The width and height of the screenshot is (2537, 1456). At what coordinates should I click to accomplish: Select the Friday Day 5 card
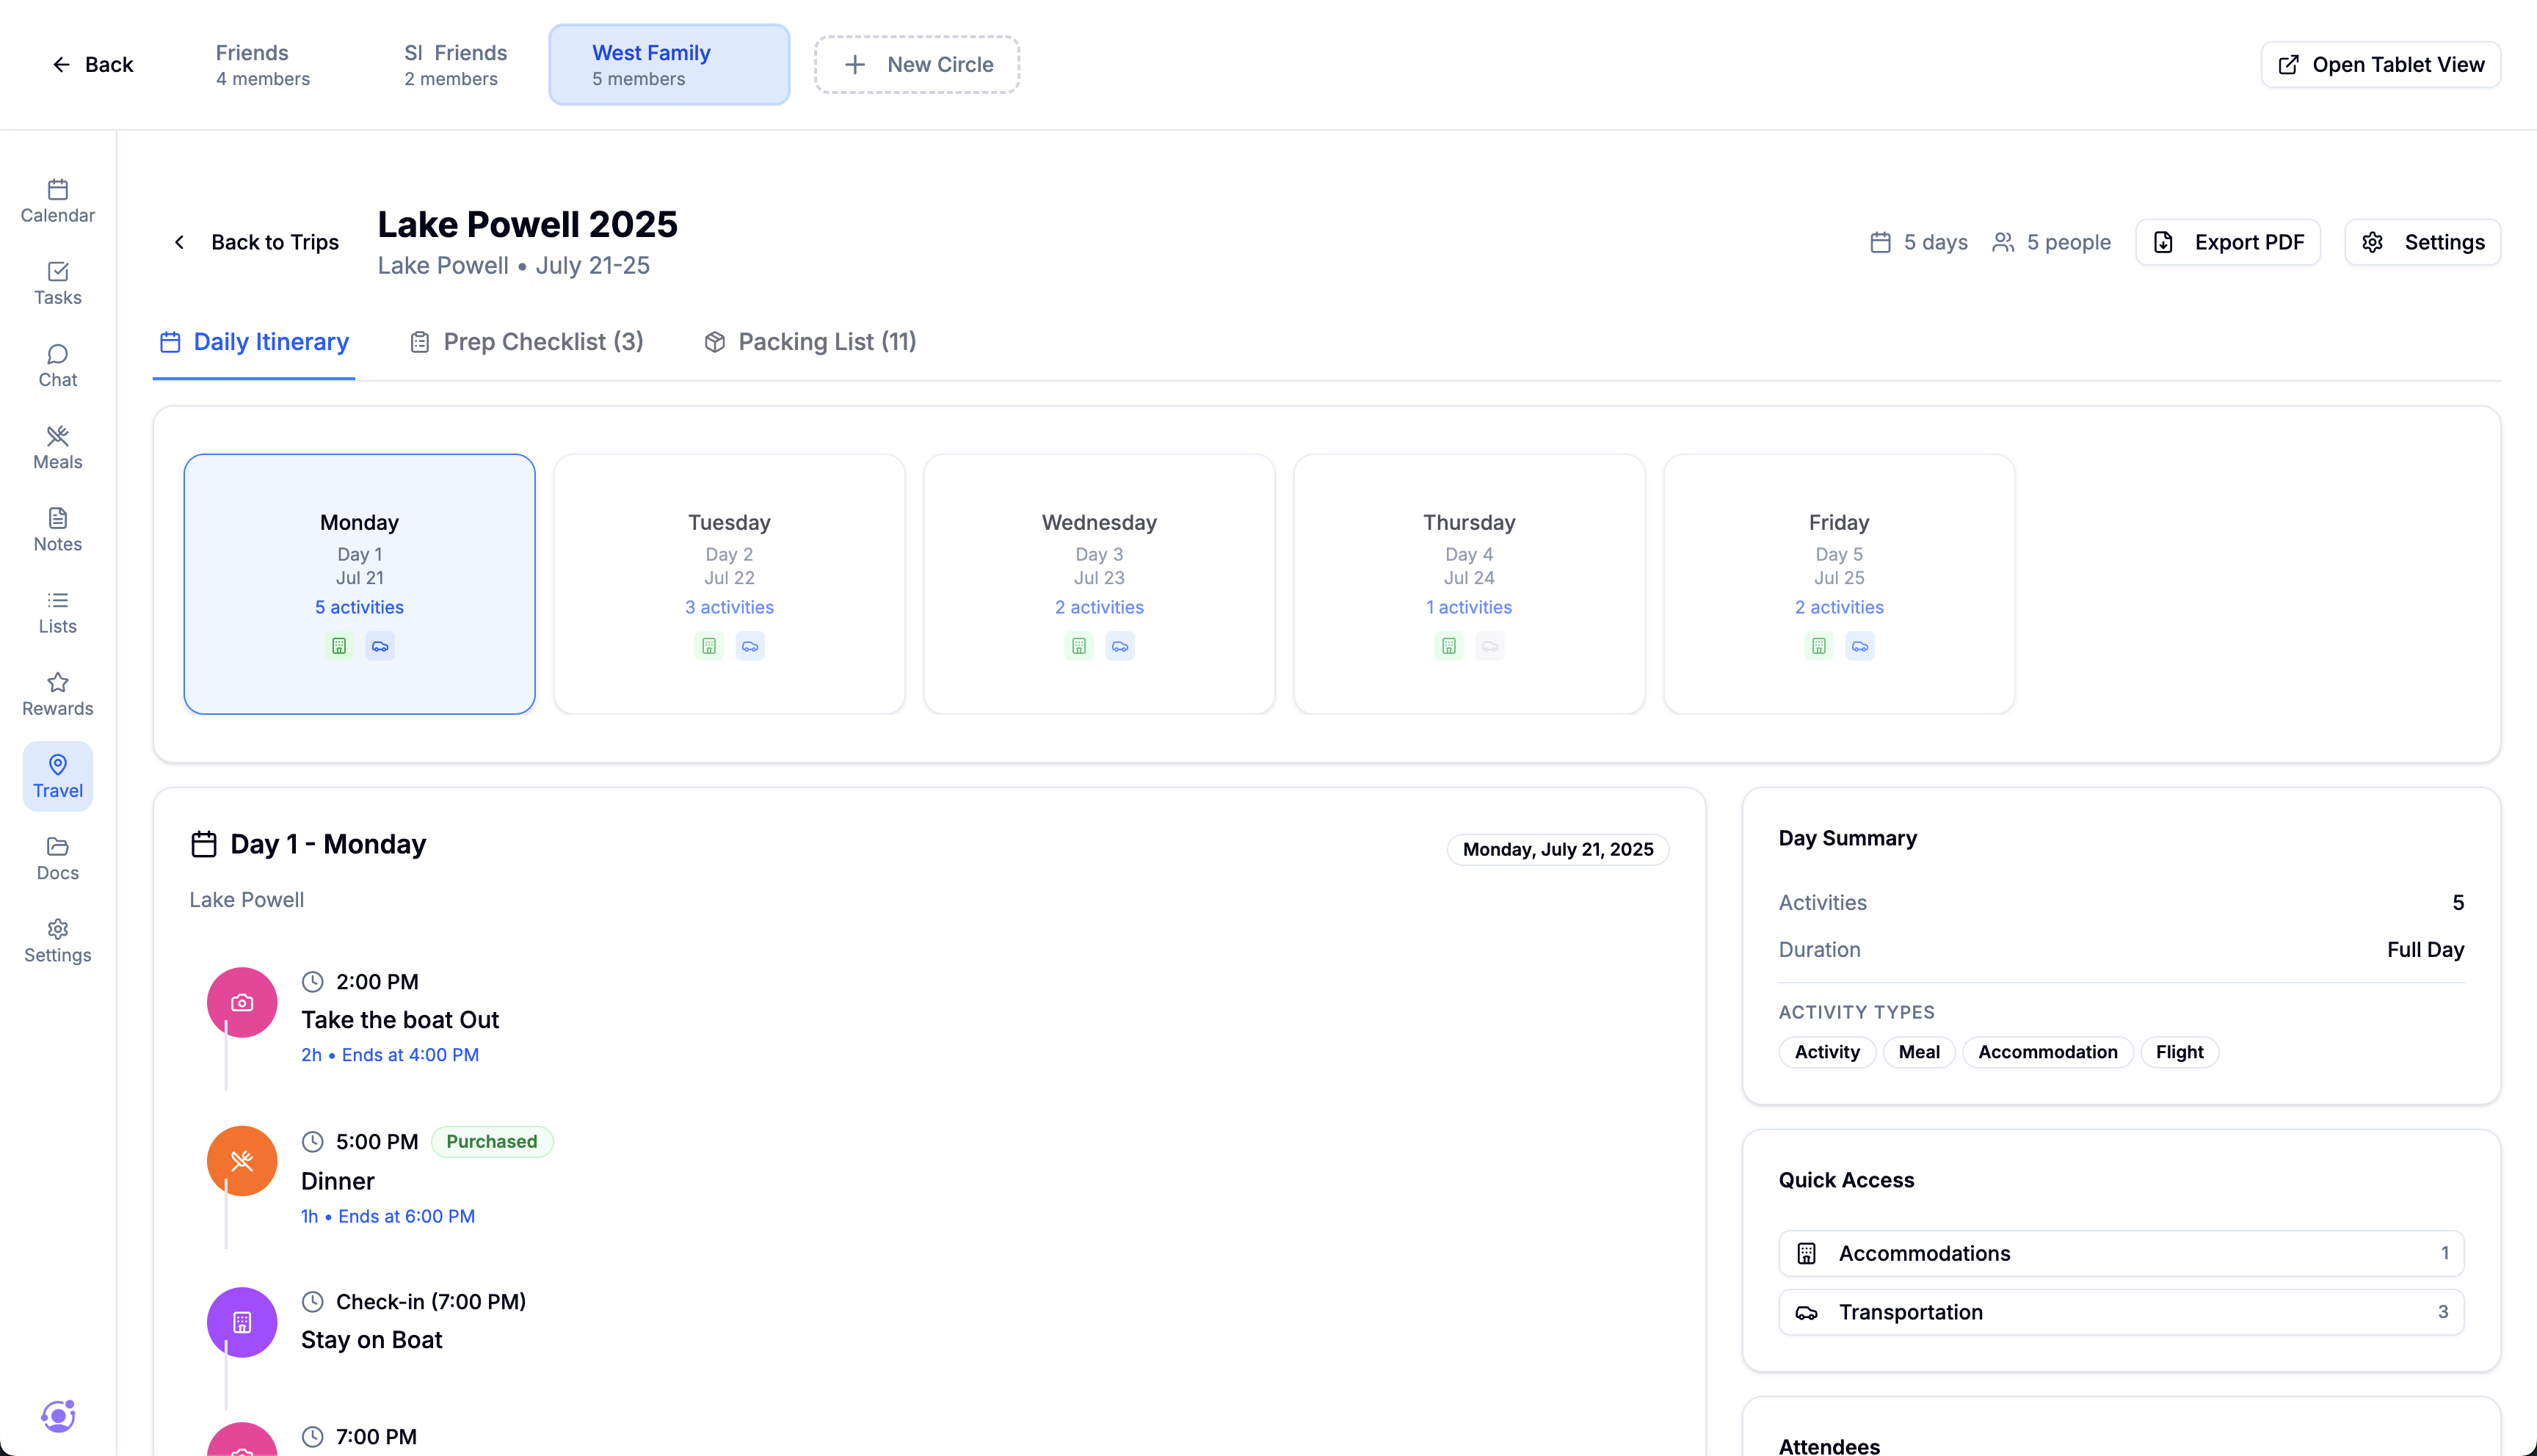(x=1838, y=584)
